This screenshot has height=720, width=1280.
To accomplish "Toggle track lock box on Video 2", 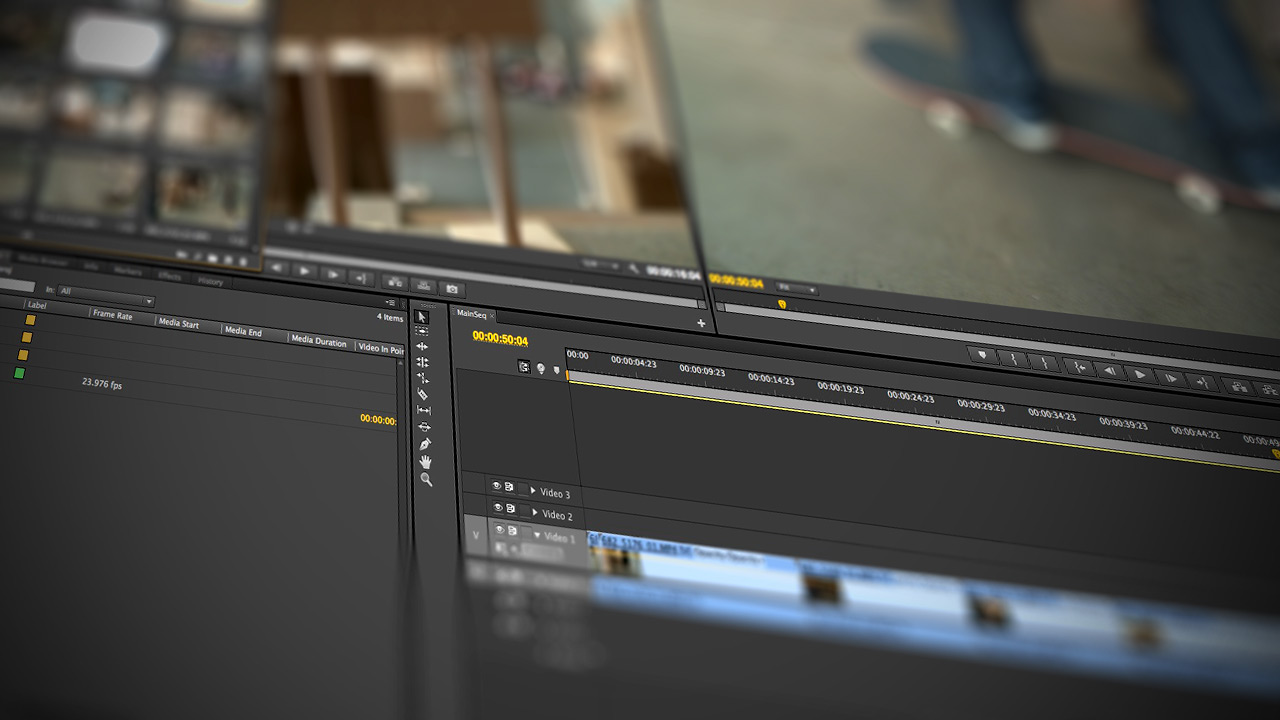I will tap(524, 511).
